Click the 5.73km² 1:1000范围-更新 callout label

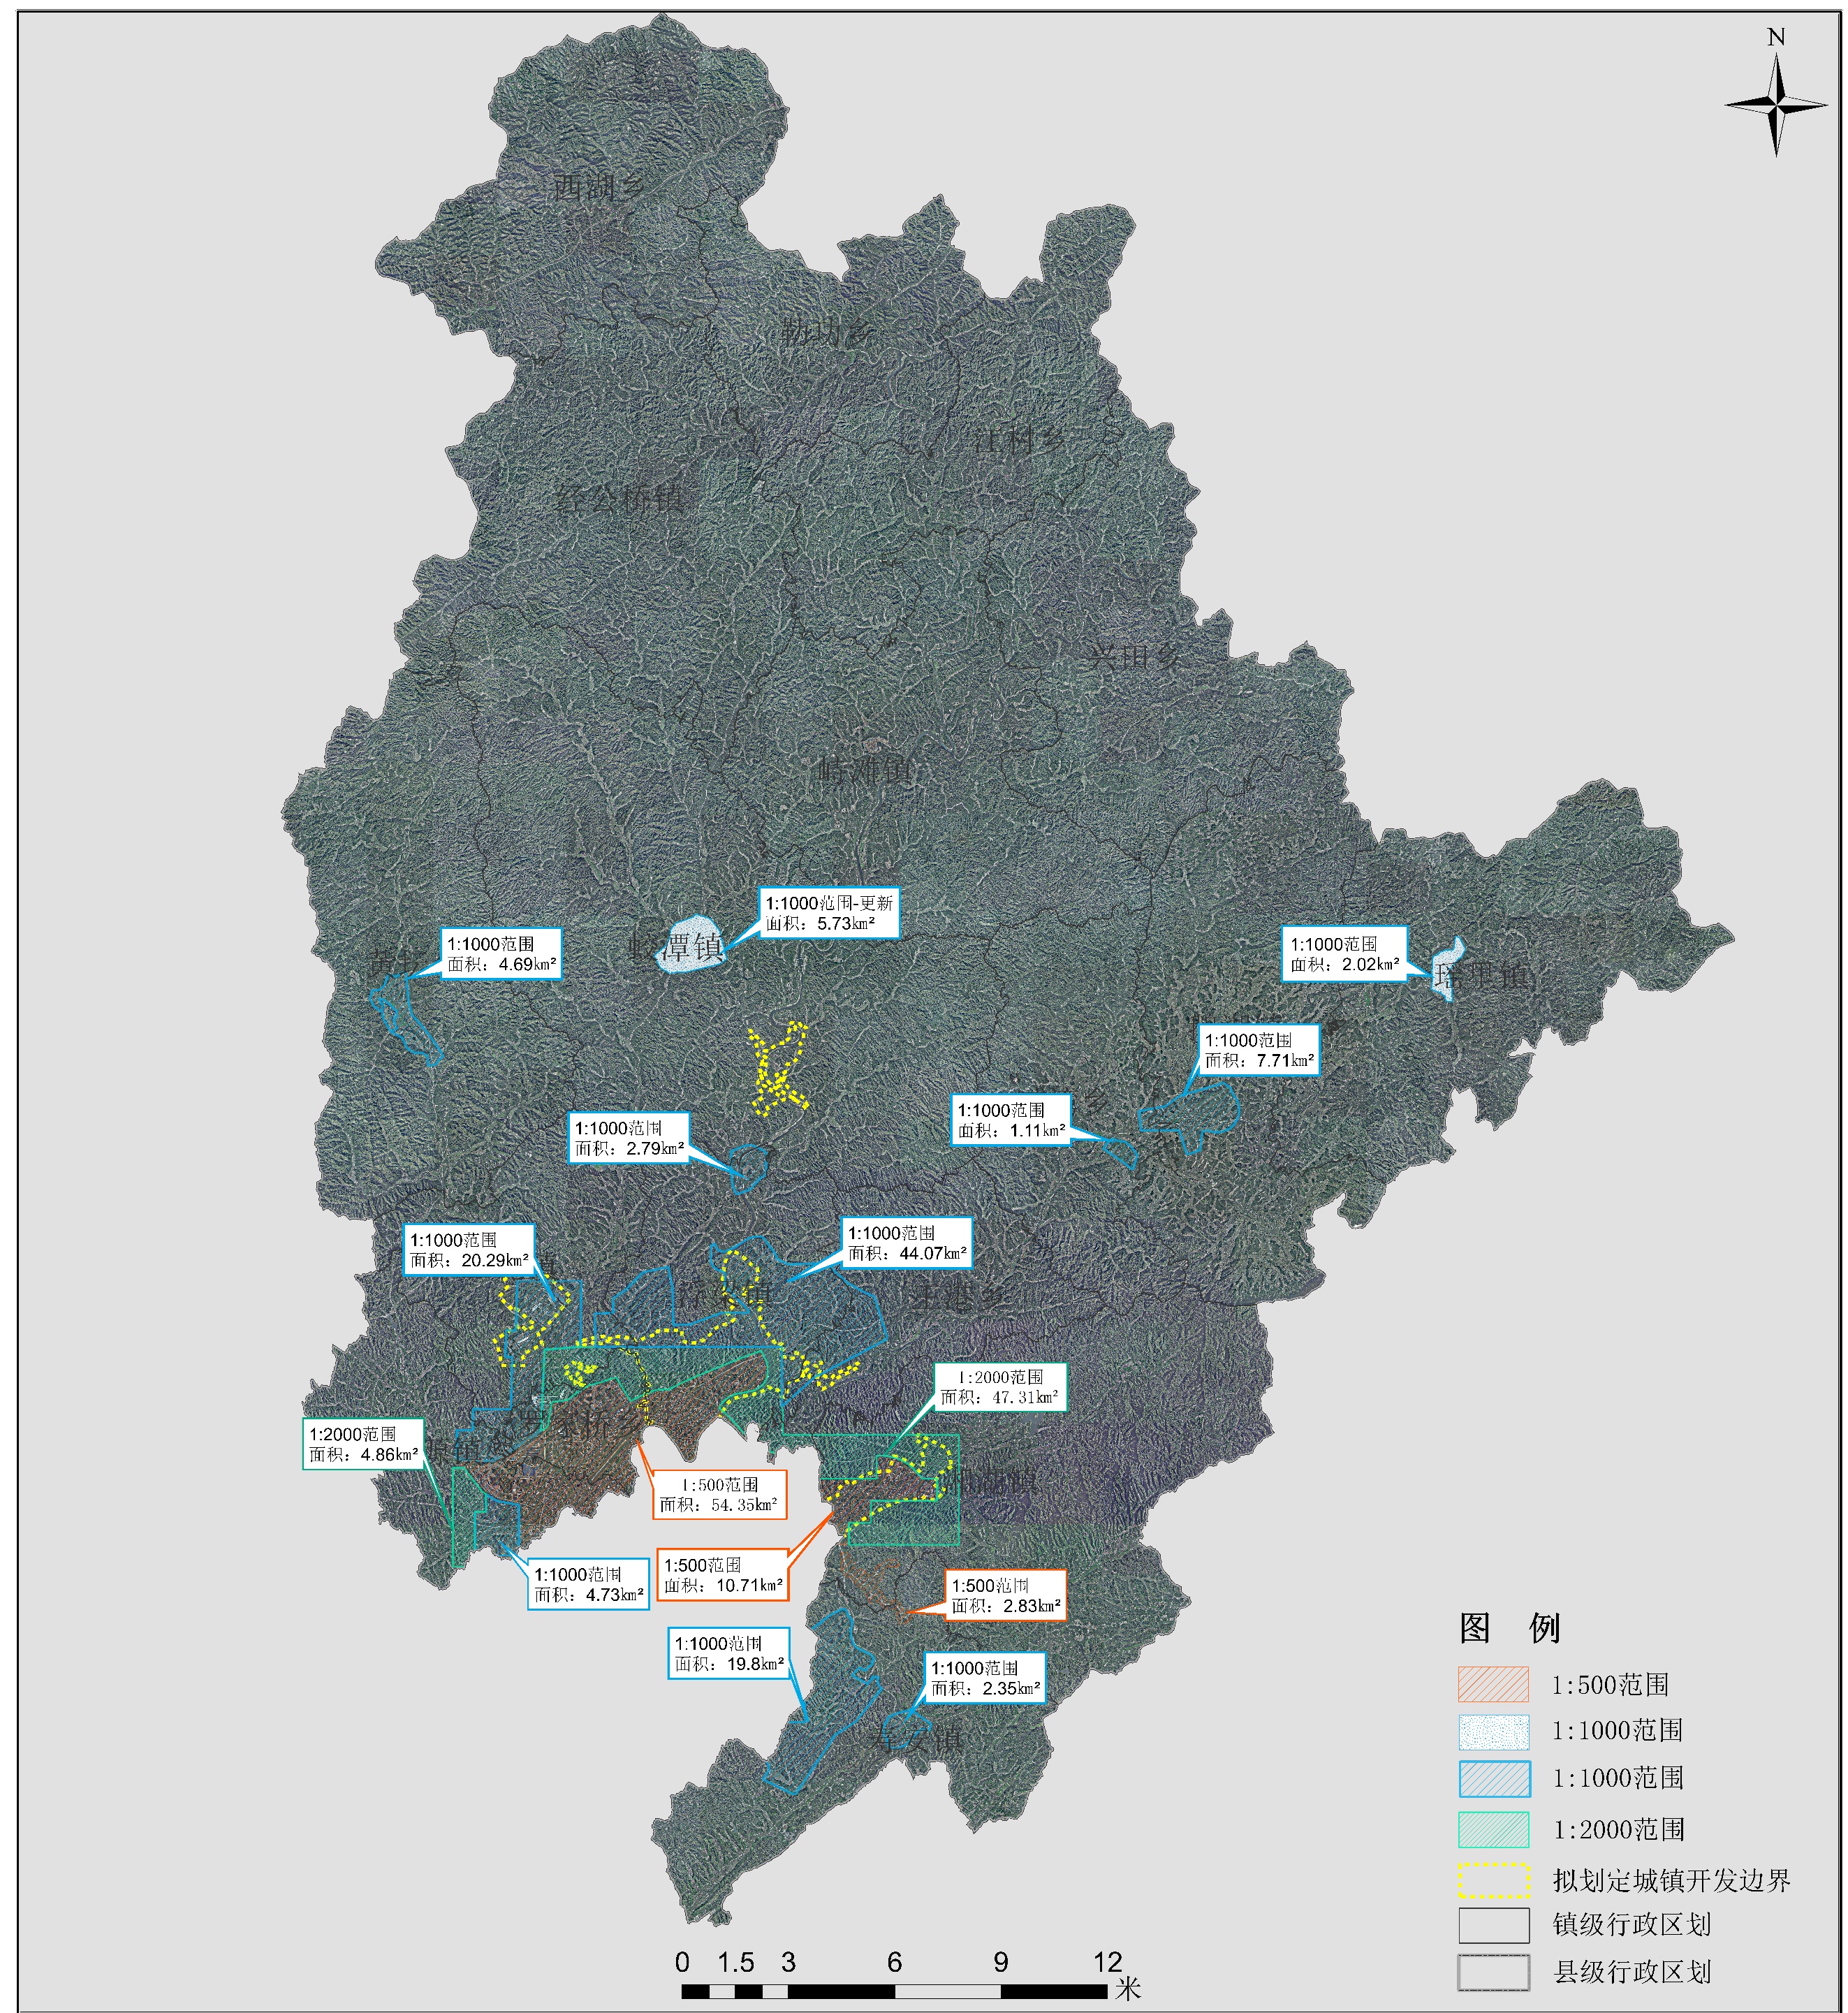(828, 913)
